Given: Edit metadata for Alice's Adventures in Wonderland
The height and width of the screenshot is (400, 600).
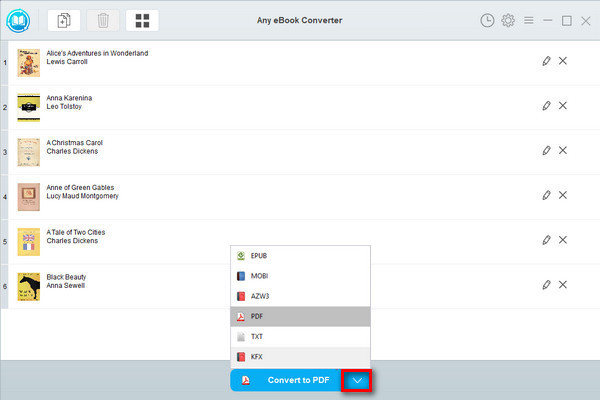Looking at the screenshot, I should pyautogui.click(x=546, y=60).
